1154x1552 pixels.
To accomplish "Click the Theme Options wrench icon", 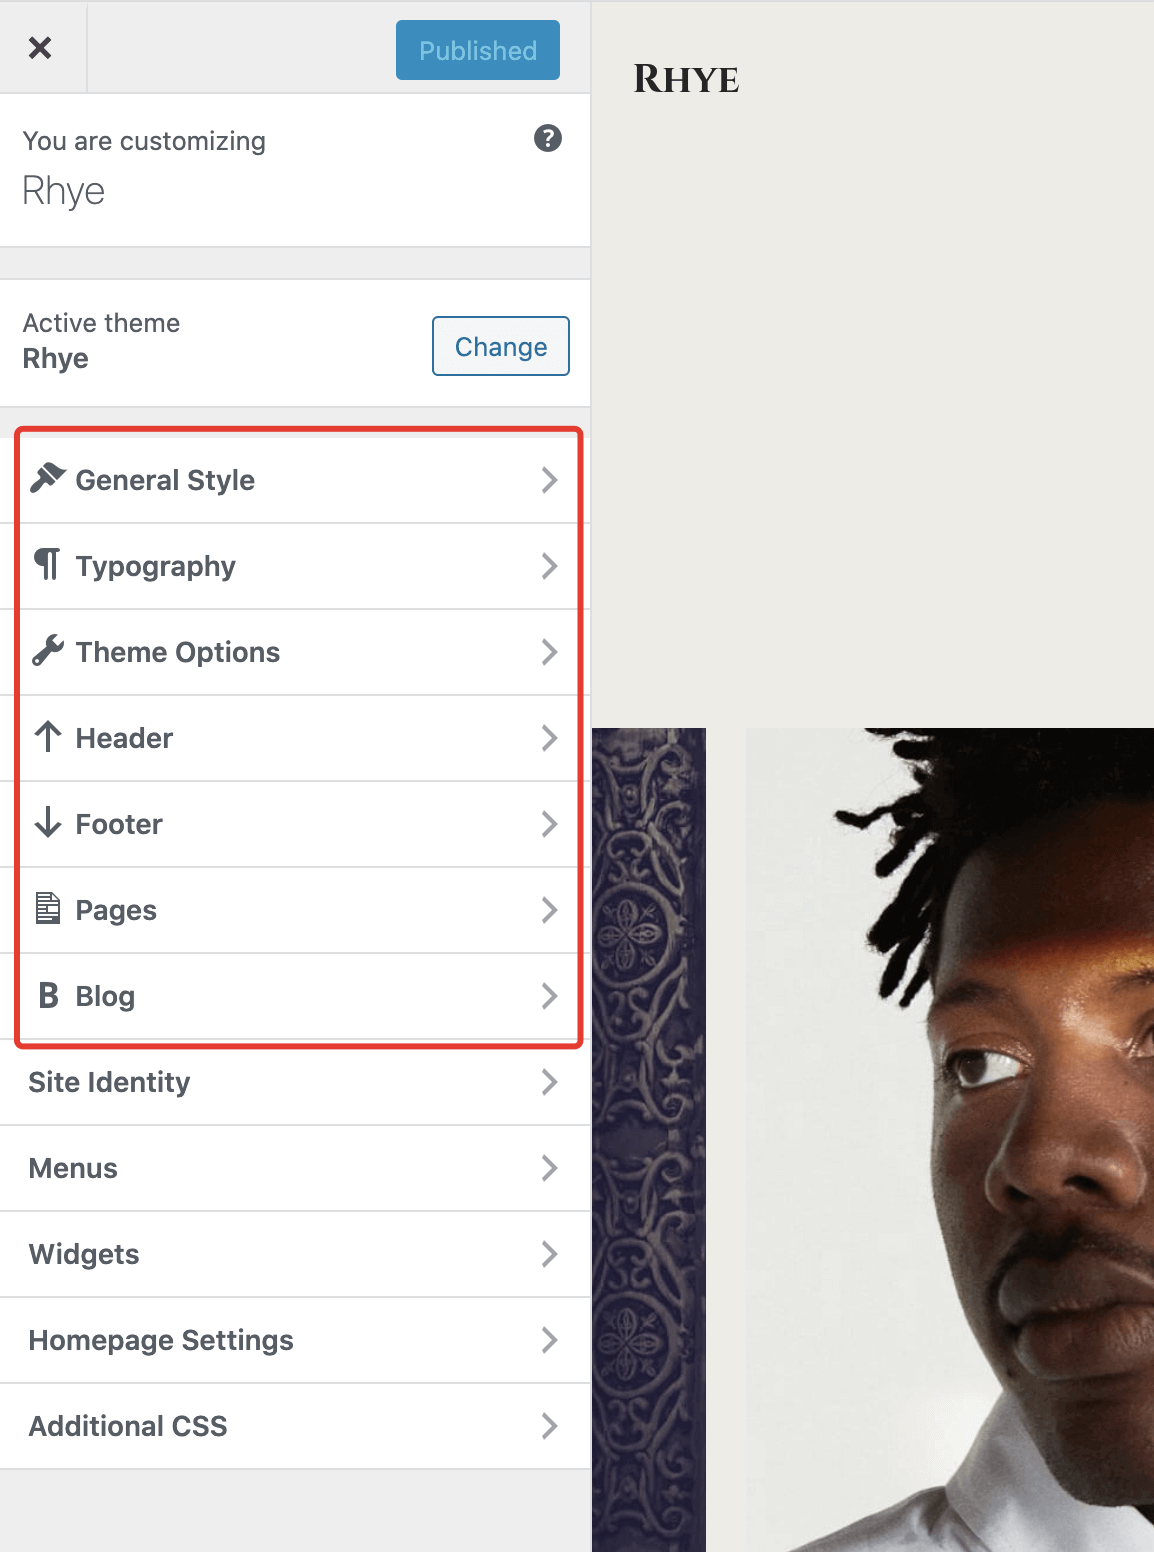I will (48, 651).
